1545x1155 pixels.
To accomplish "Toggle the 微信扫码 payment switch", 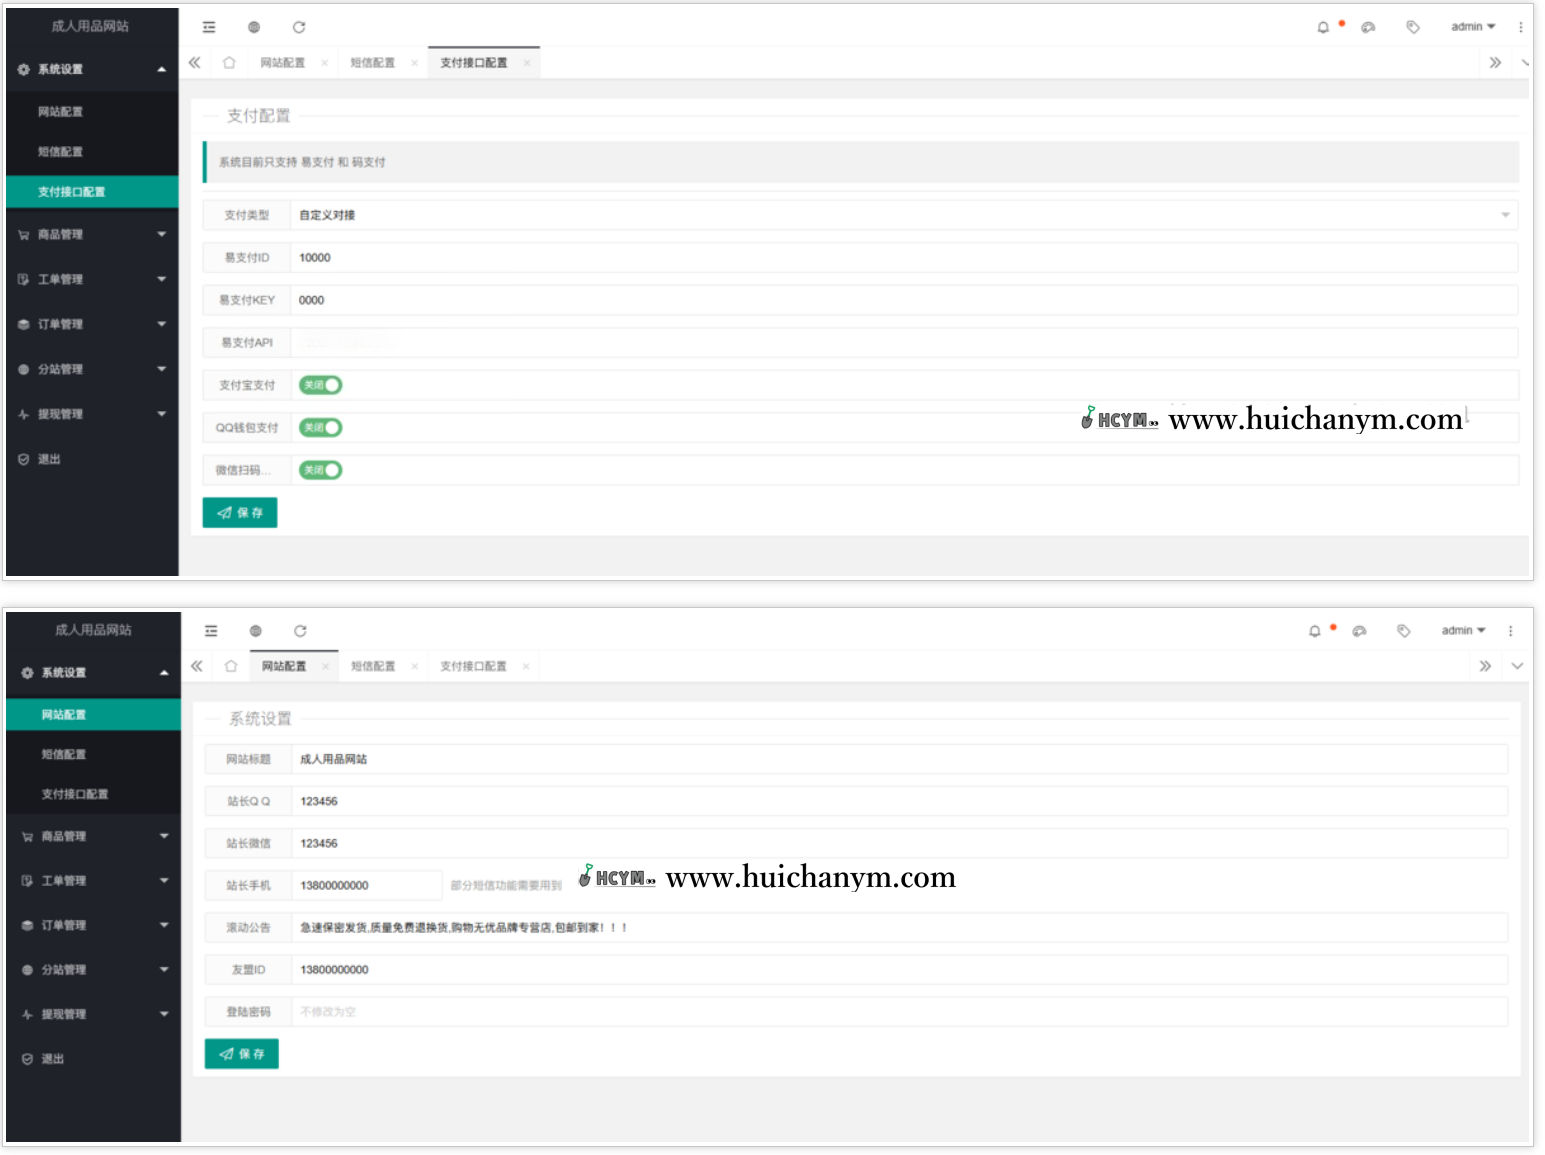I will [320, 470].
